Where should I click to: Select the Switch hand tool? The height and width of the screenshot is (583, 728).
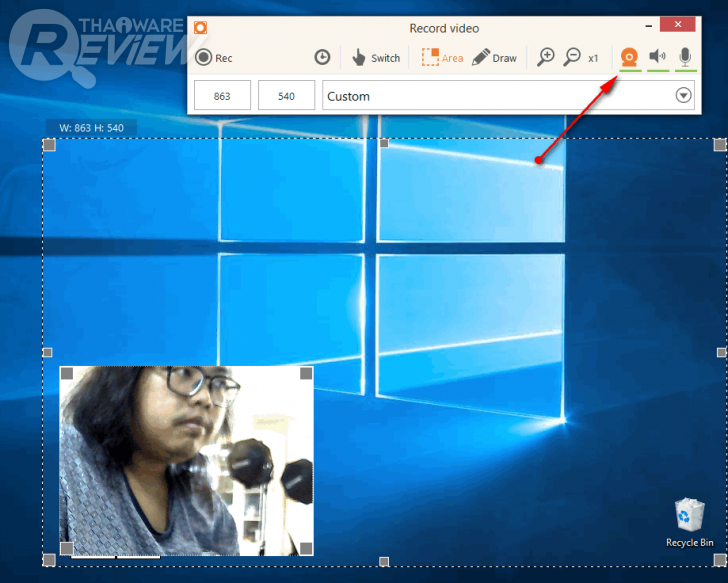376,58
